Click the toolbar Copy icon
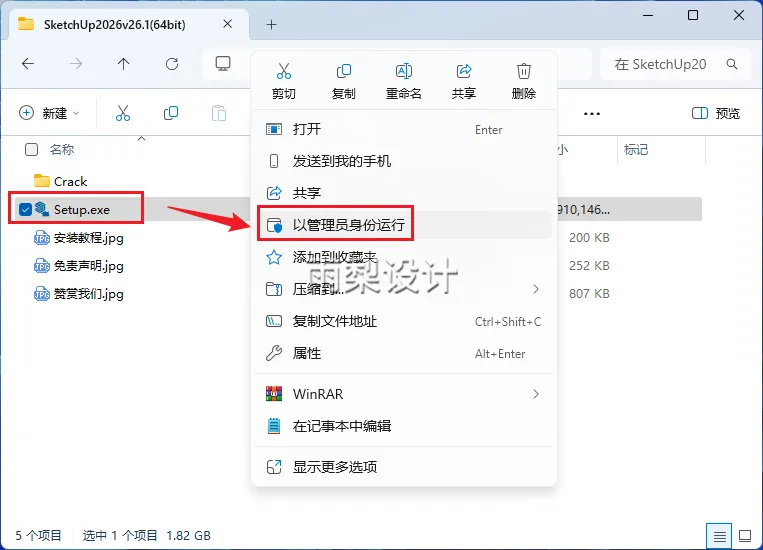This screenshot has height=550, width=763. (171, 113)
